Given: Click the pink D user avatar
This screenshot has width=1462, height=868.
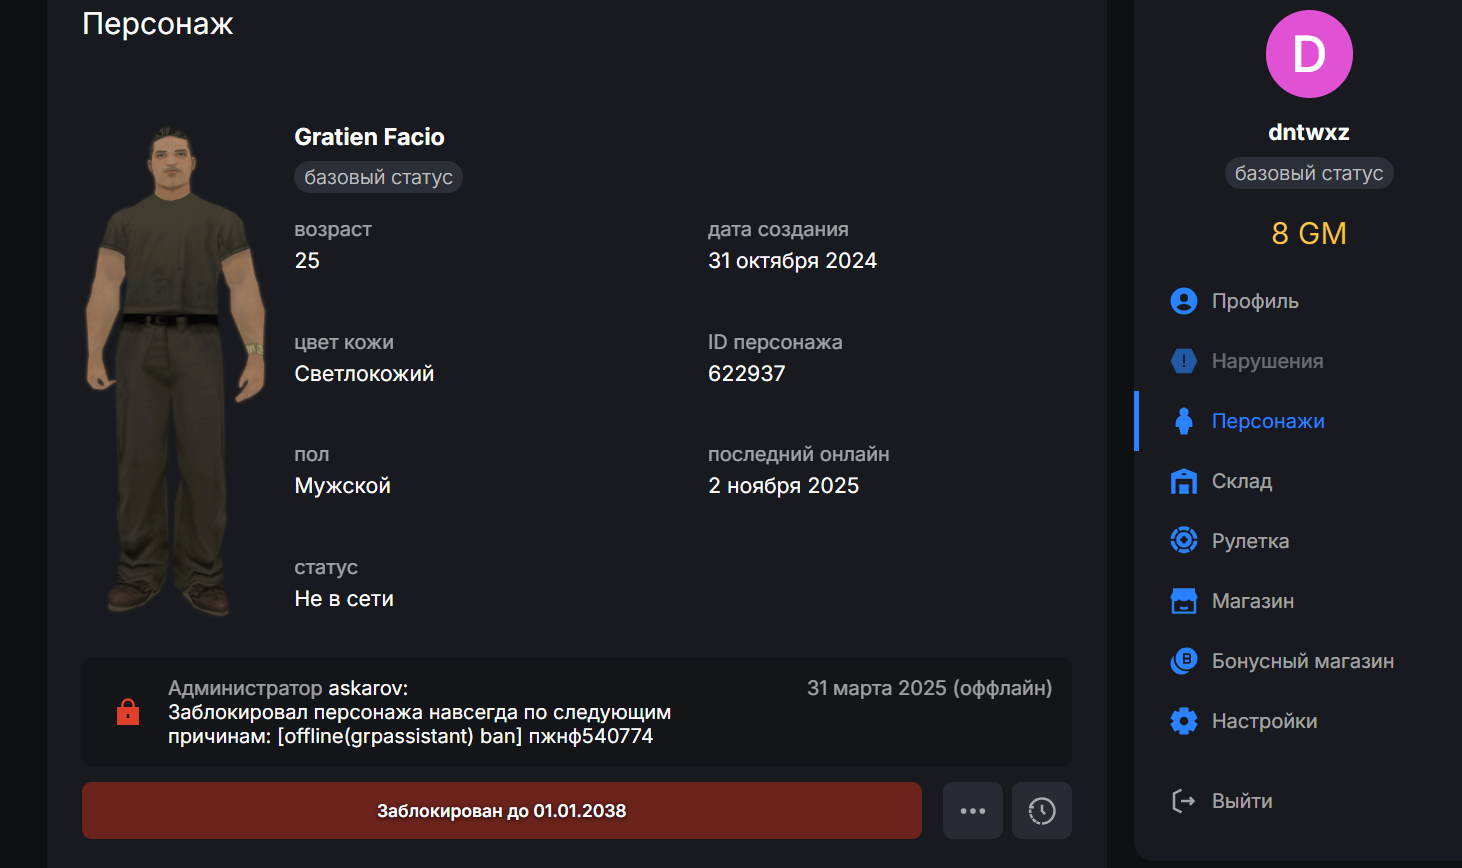Looking at the screenshot, I should (x=1309, y=54).
